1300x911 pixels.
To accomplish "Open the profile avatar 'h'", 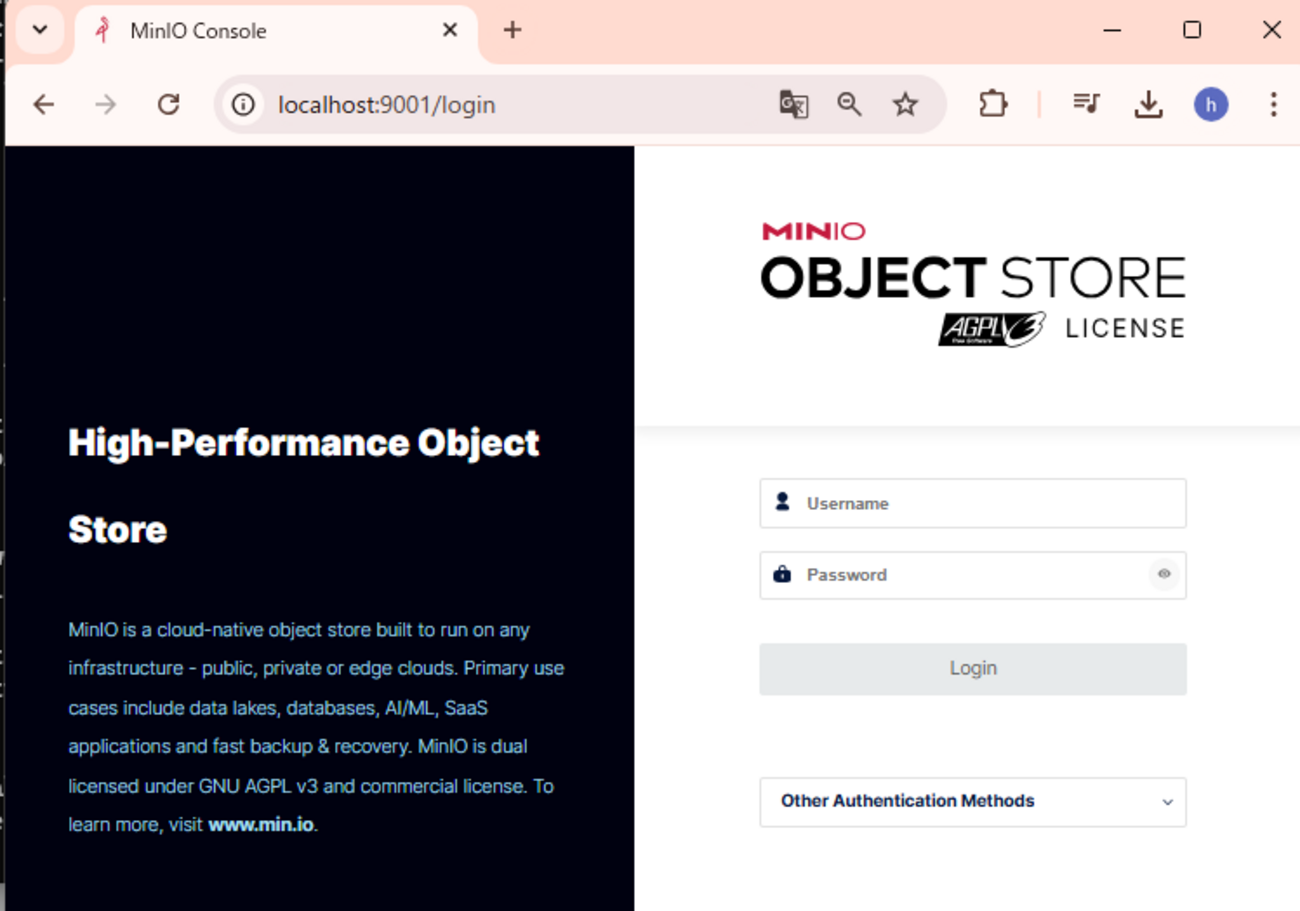I will pyautogui.click(x=1211, y=105).
